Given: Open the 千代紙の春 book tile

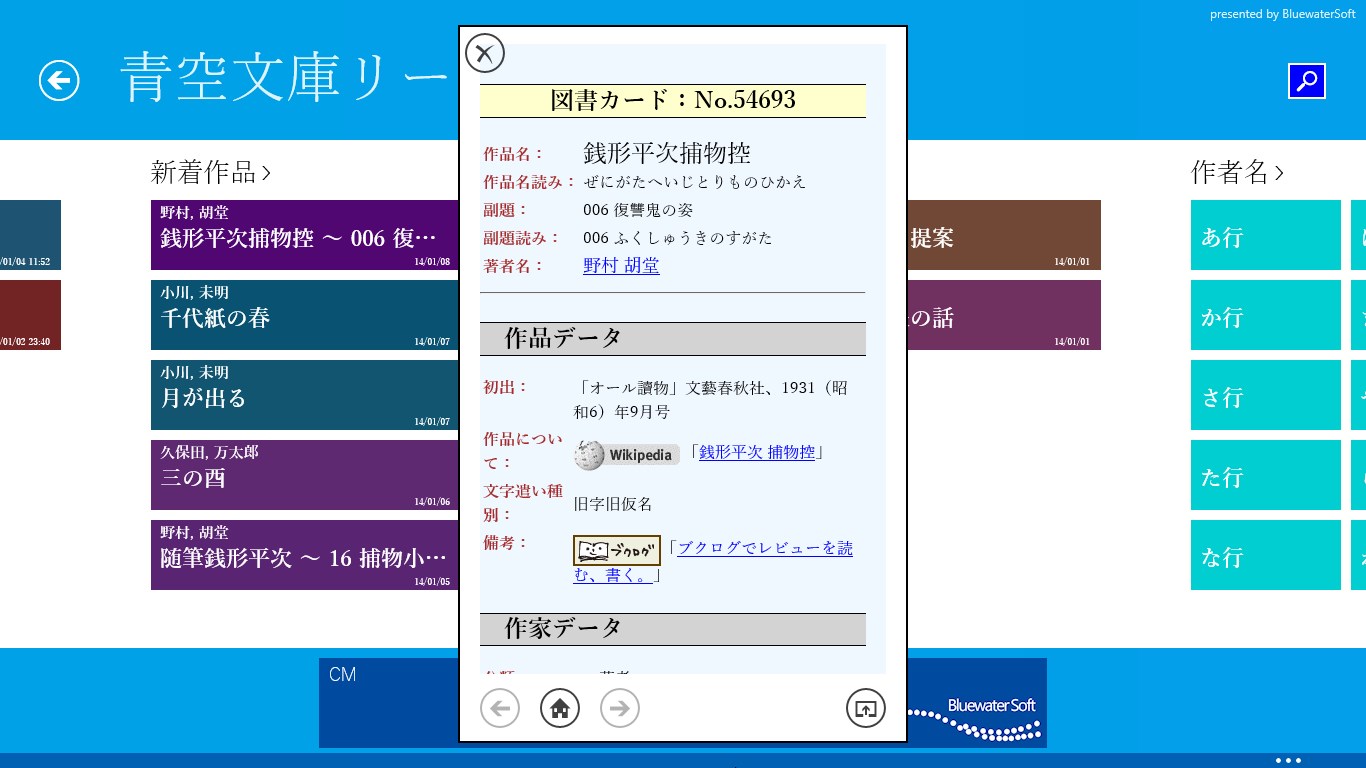Looking at the screenshot, I should 304,315.
